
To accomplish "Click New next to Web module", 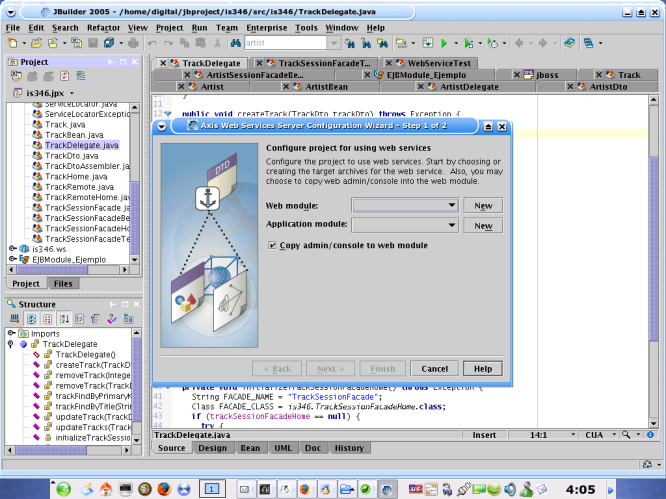I will point(483,205).
